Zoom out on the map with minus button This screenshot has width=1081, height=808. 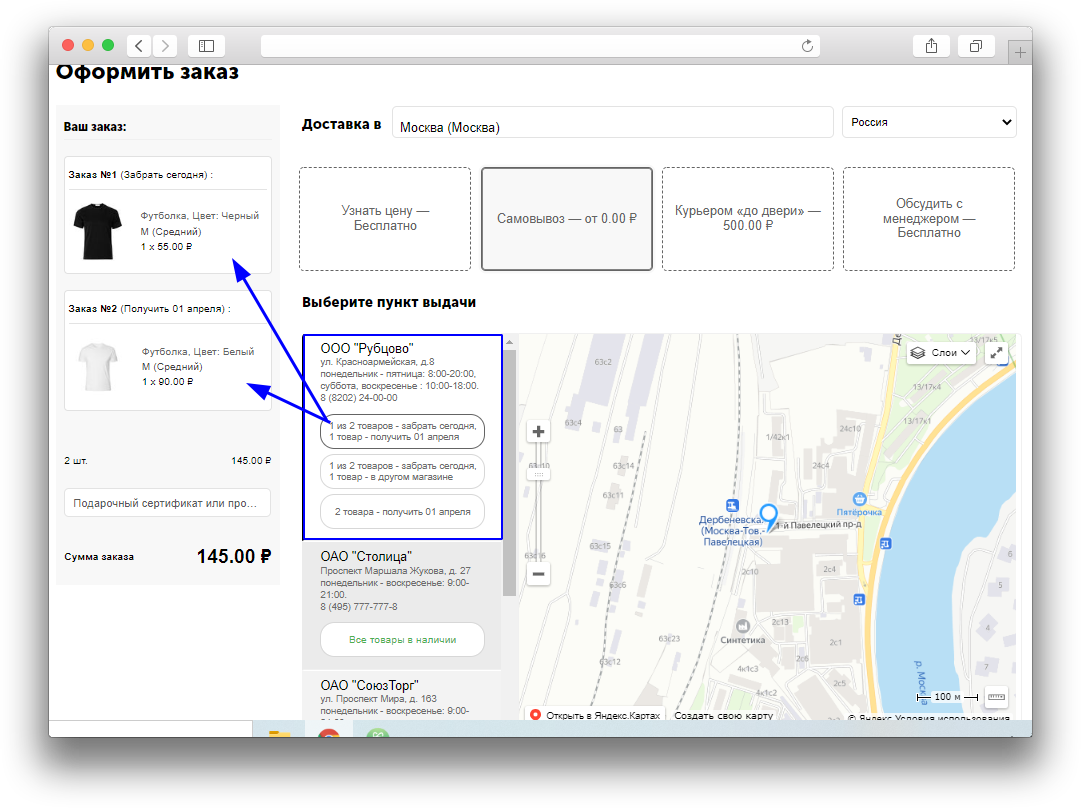pos(538,574)
